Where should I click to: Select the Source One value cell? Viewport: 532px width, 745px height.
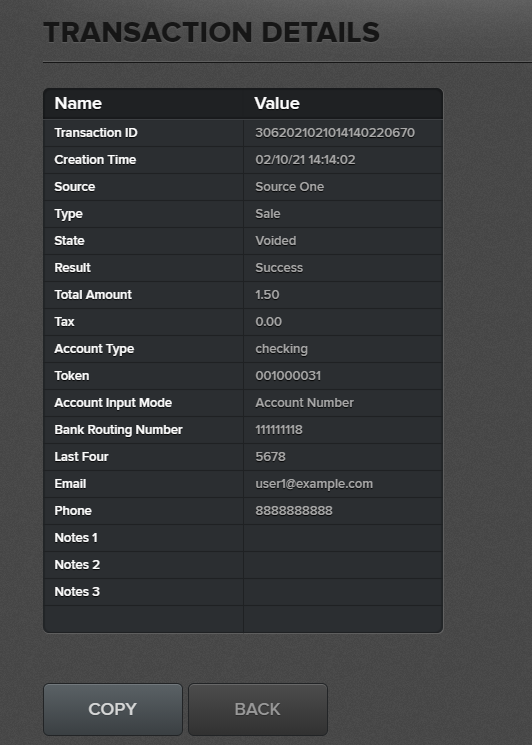coord(343,187)
